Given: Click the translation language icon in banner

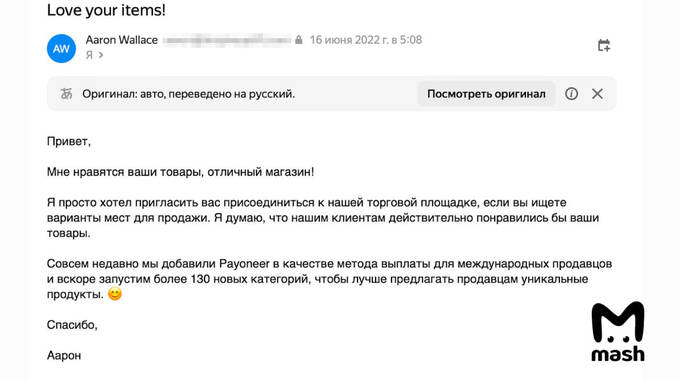Looking at the screenshot, I should click(x=66, y=94).
